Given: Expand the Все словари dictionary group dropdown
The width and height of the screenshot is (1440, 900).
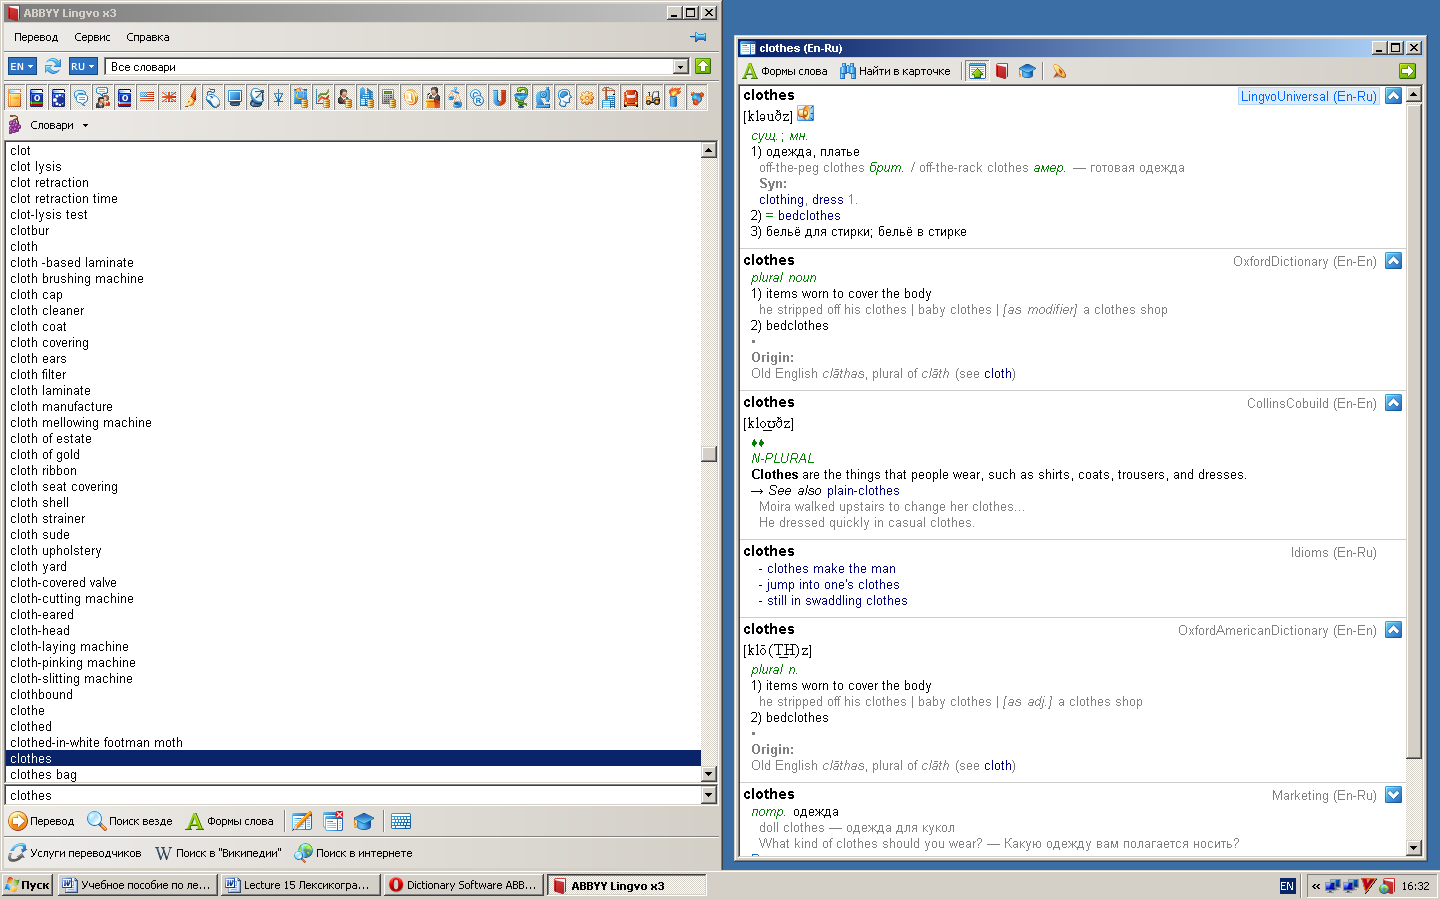Looking at the screenshot, I should (x=681, y=66).
